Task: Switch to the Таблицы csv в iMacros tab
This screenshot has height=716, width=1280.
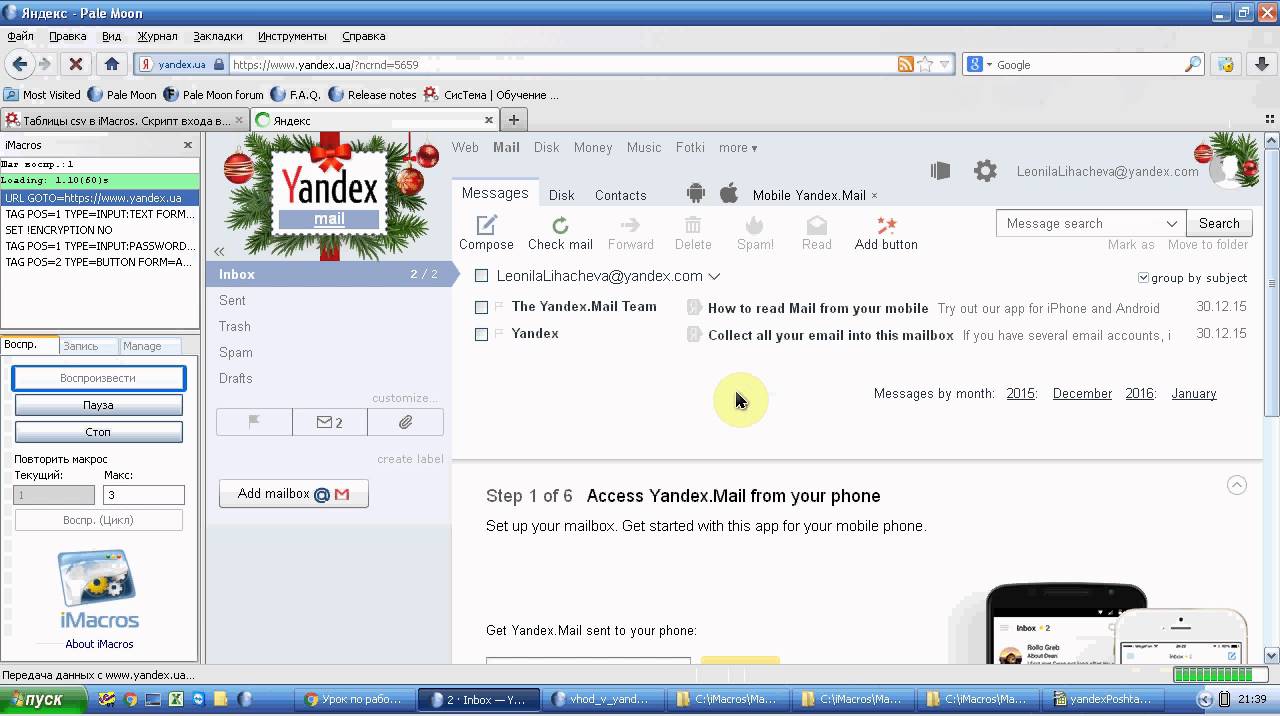Action: (123, 120)
